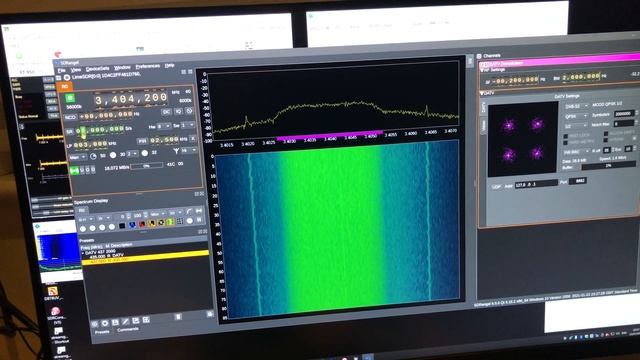Toggle the yellow current spectrum button
Viewport: 640px width, 360px height.
[151, 223]
